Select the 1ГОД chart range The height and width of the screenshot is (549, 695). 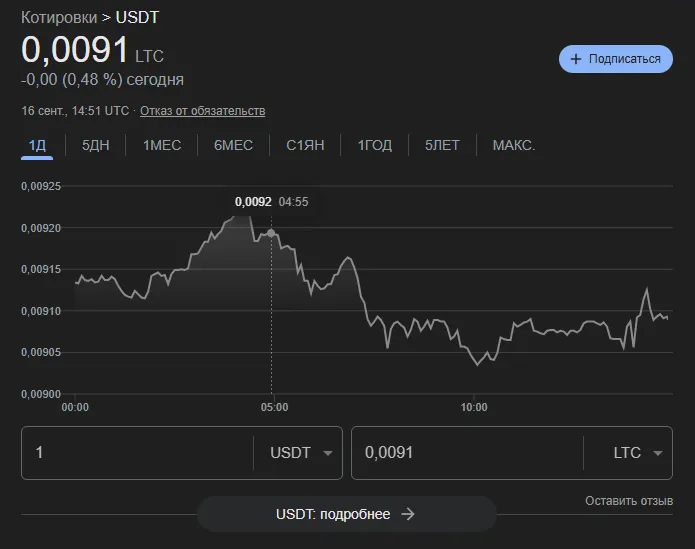[375, 145]
